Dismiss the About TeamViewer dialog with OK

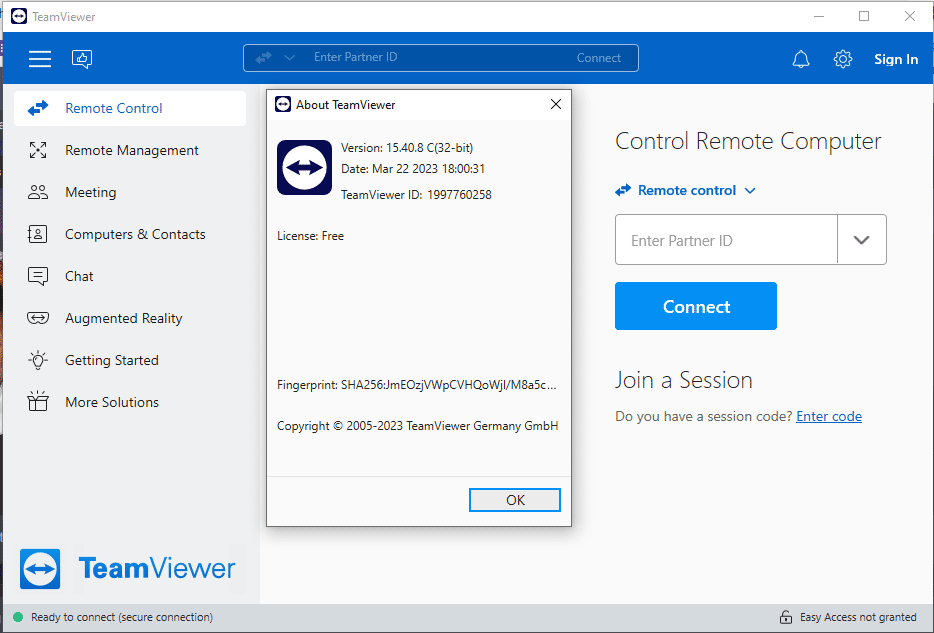click(x=514, y=499)
